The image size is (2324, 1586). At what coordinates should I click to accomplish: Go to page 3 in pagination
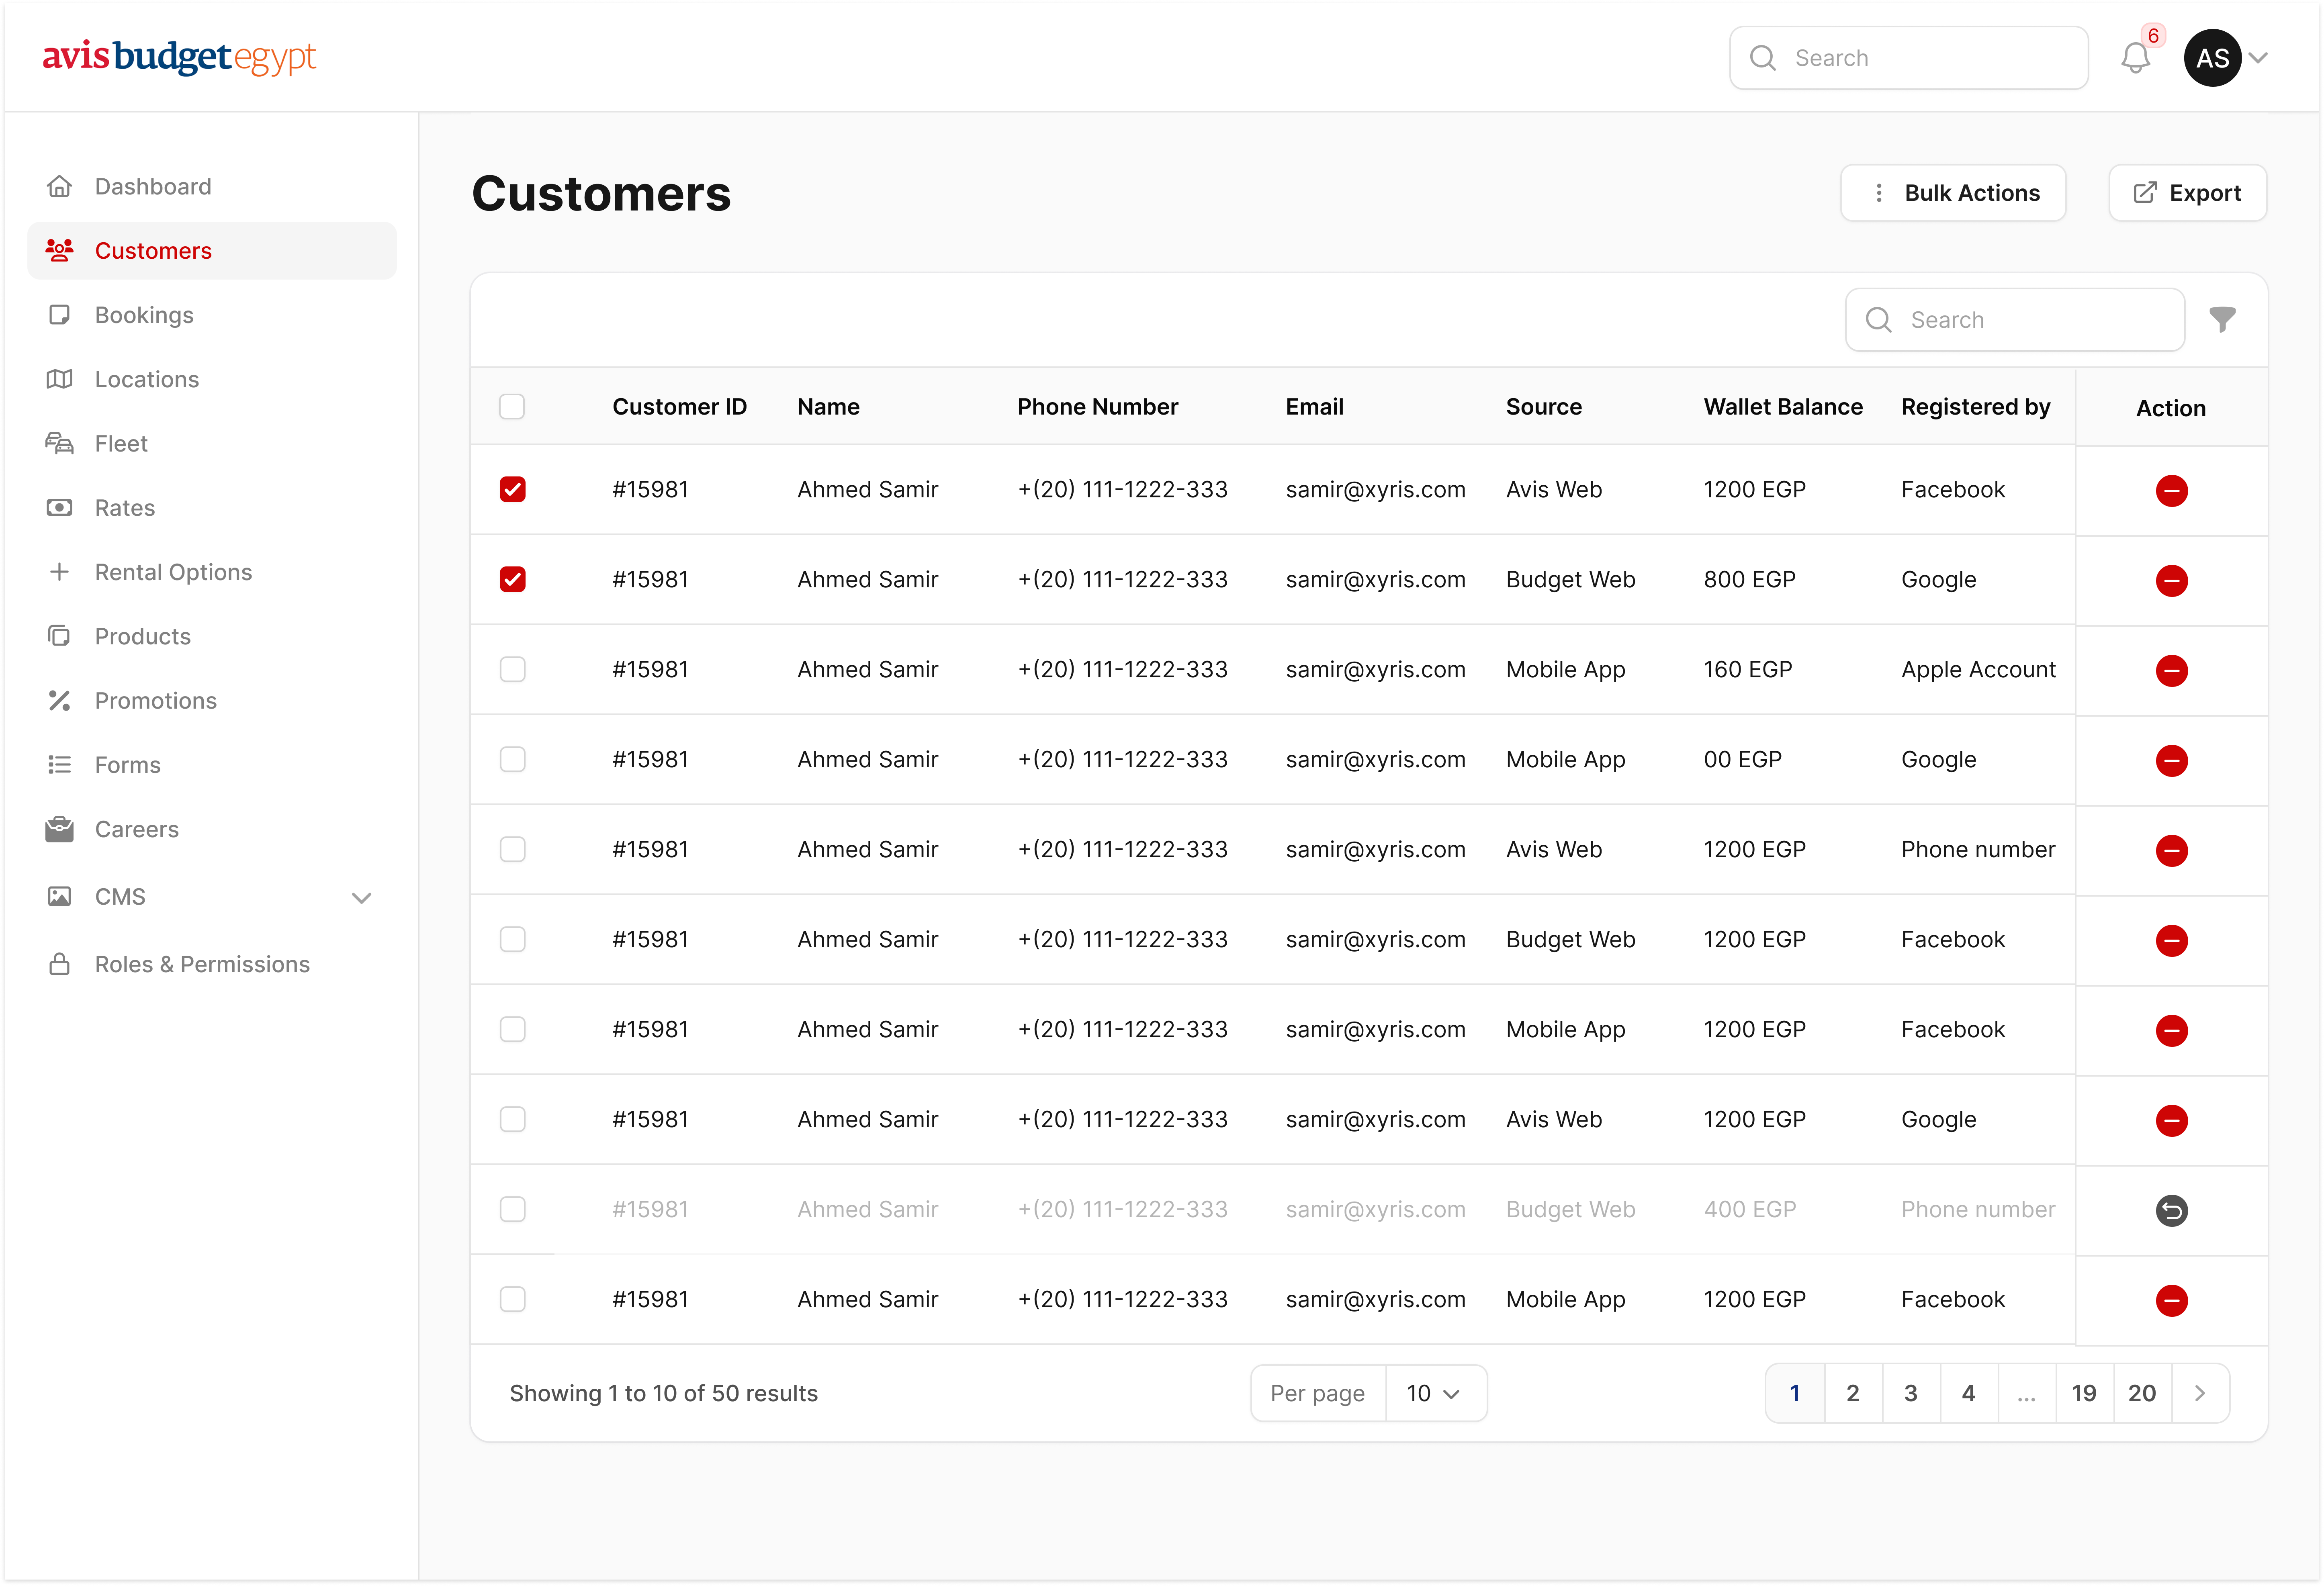[x=1910, y=1393]
